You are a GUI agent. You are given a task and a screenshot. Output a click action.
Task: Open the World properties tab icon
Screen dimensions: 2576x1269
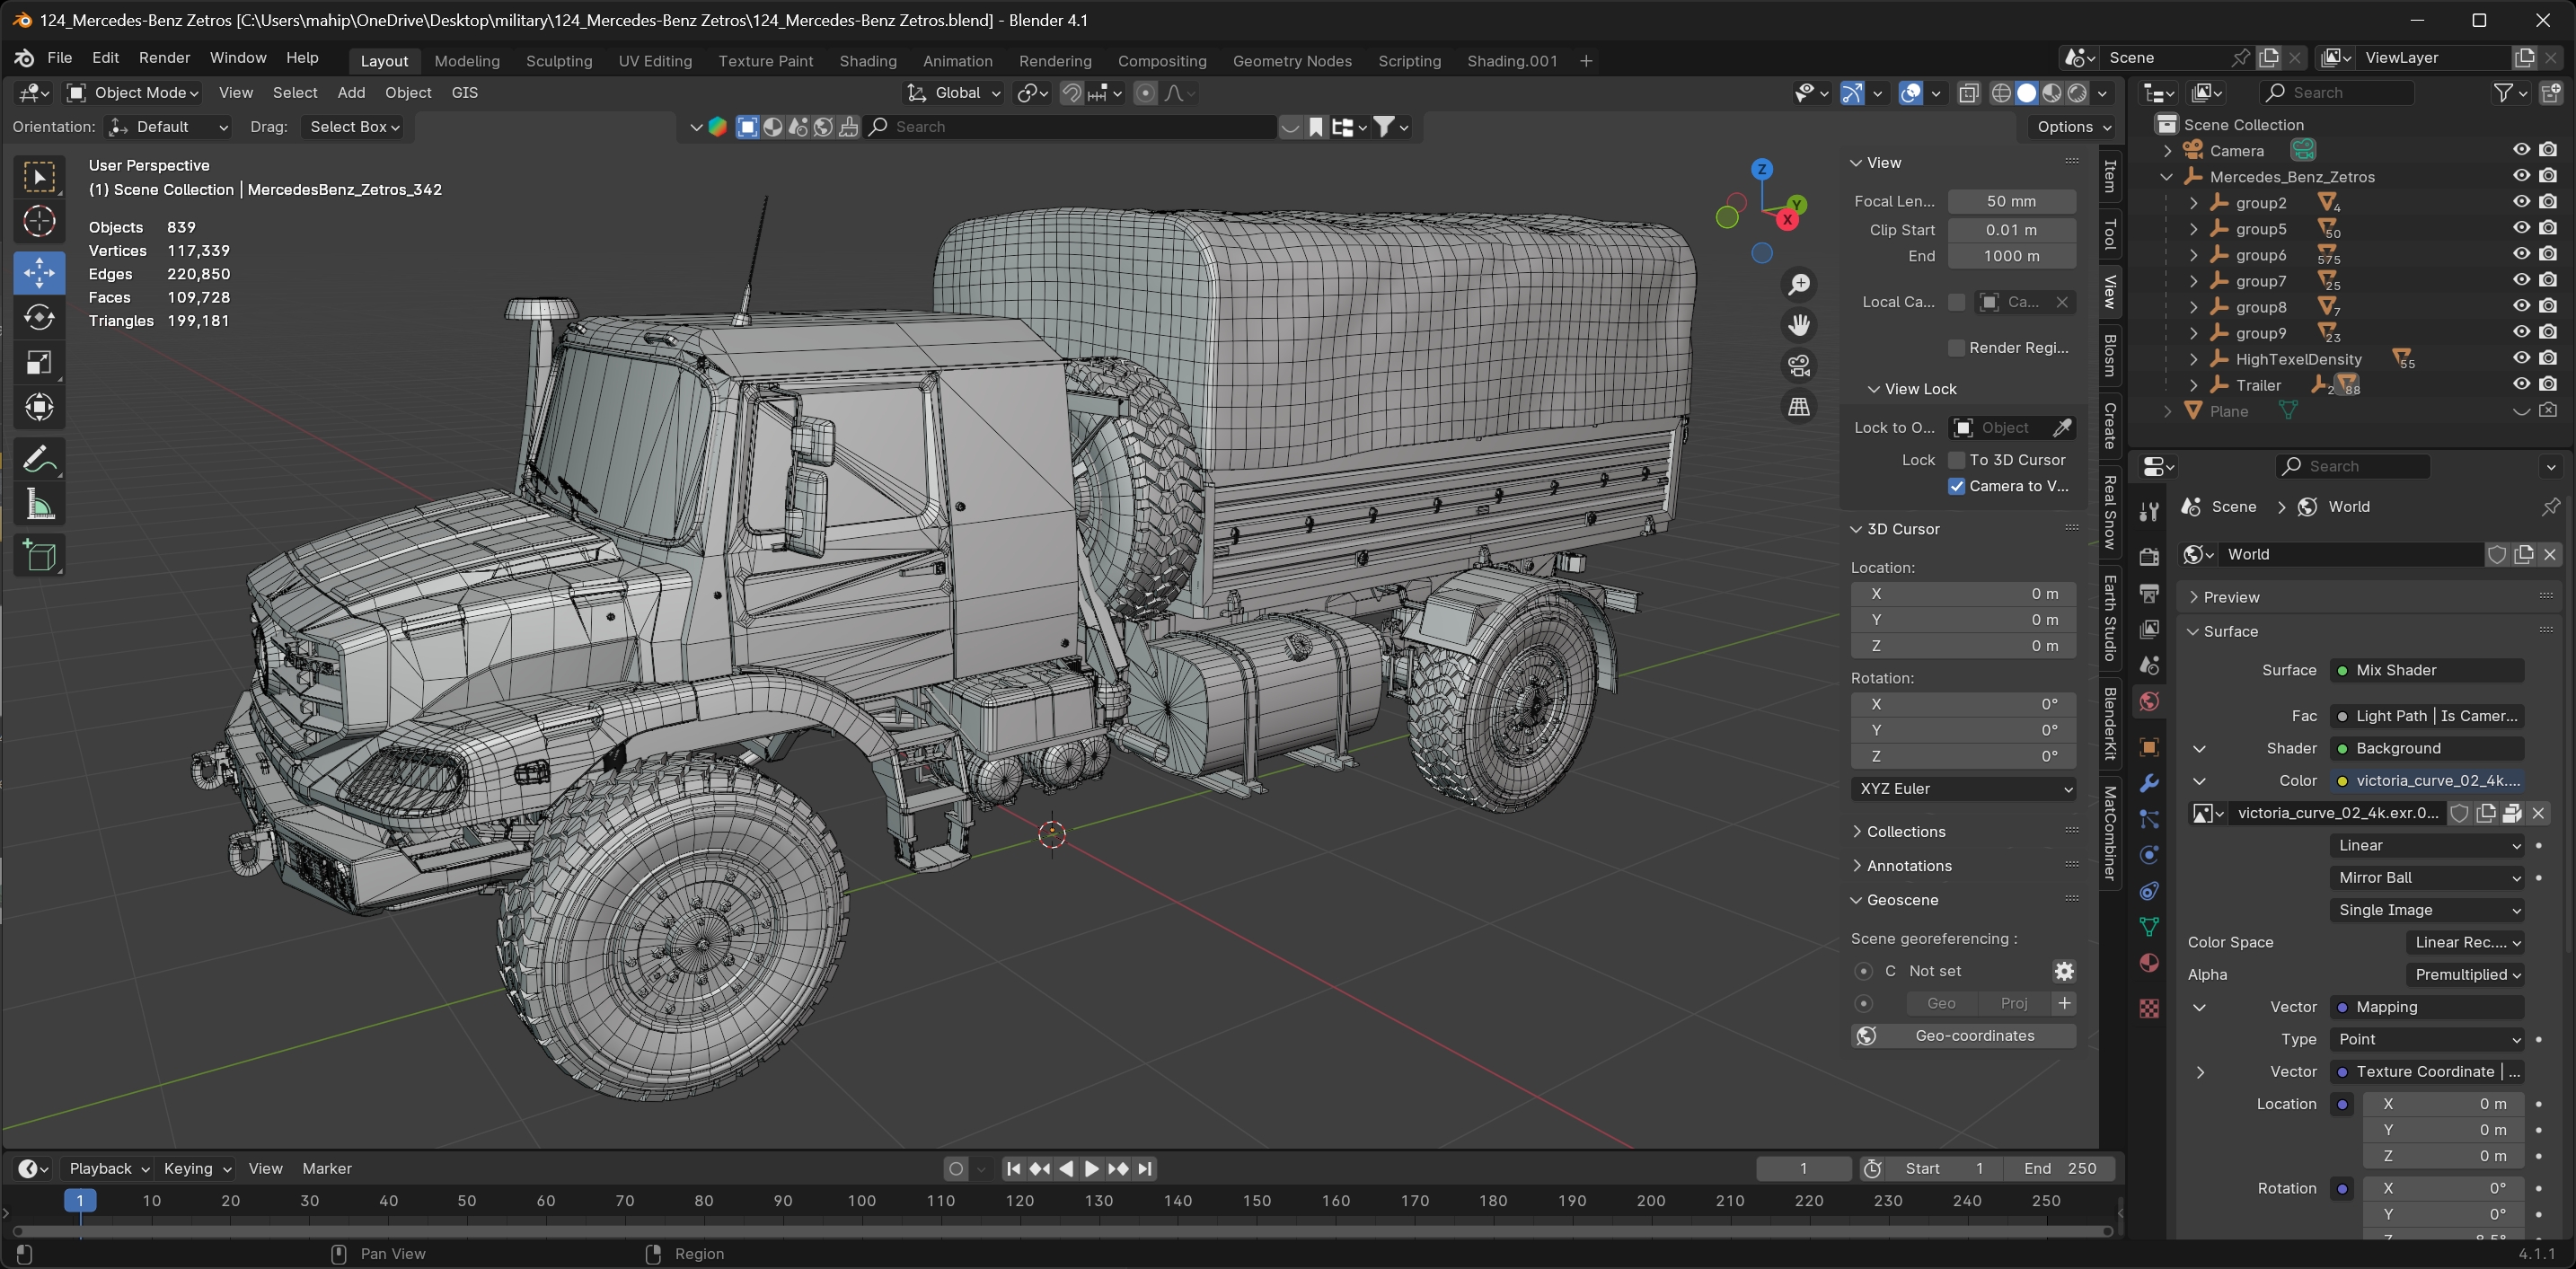click(2149, 702)
